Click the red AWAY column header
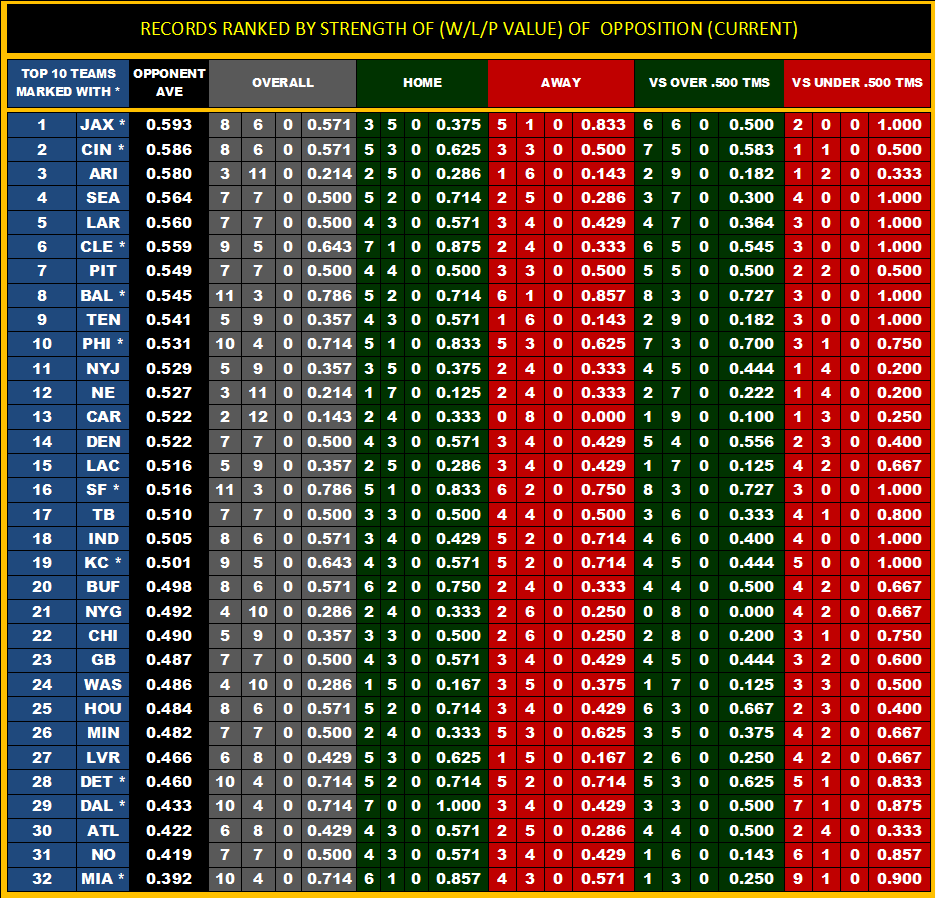The height and width of the screenshot is (899, 936). click(x=560, y=82)
